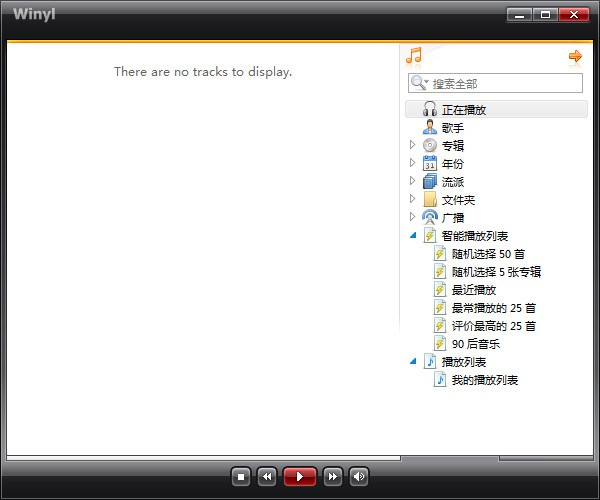Viewport: 600px width, 500px height.
Task: Skip to next track button
Action: point(333,477)
